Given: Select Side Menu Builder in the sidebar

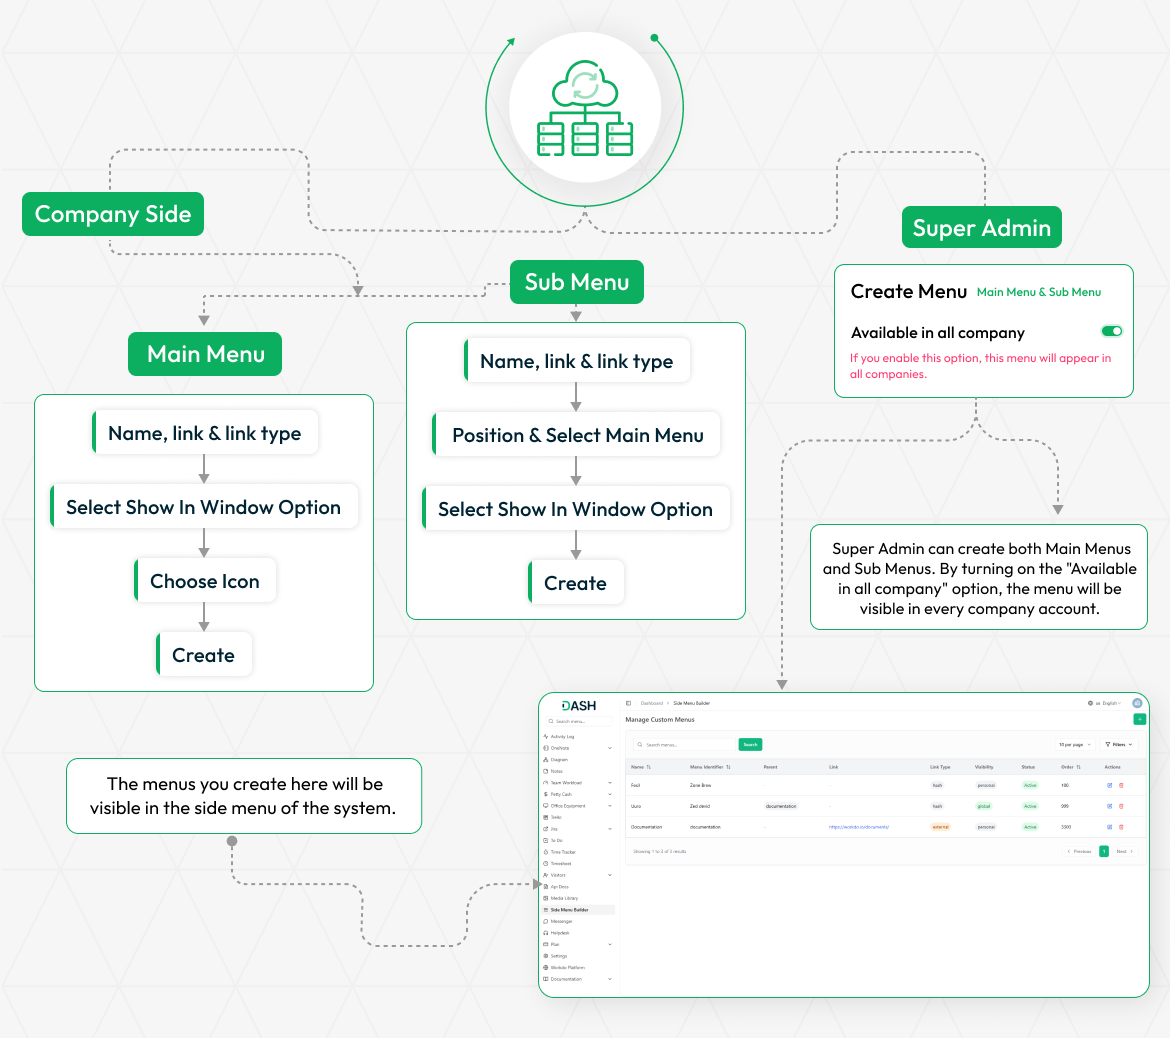Looking at the screenshot, I should coord(579,910).
